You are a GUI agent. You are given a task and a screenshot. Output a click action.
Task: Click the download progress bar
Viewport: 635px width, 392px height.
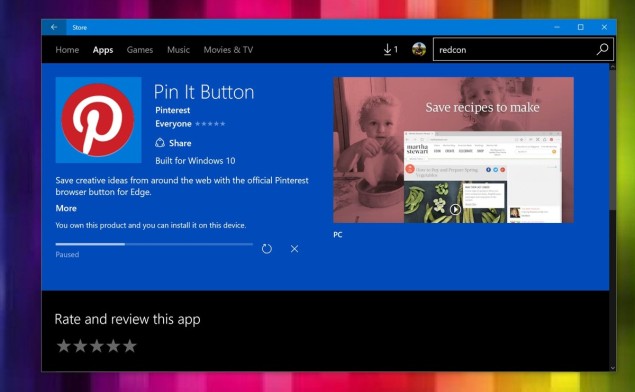tap(154, 244)
